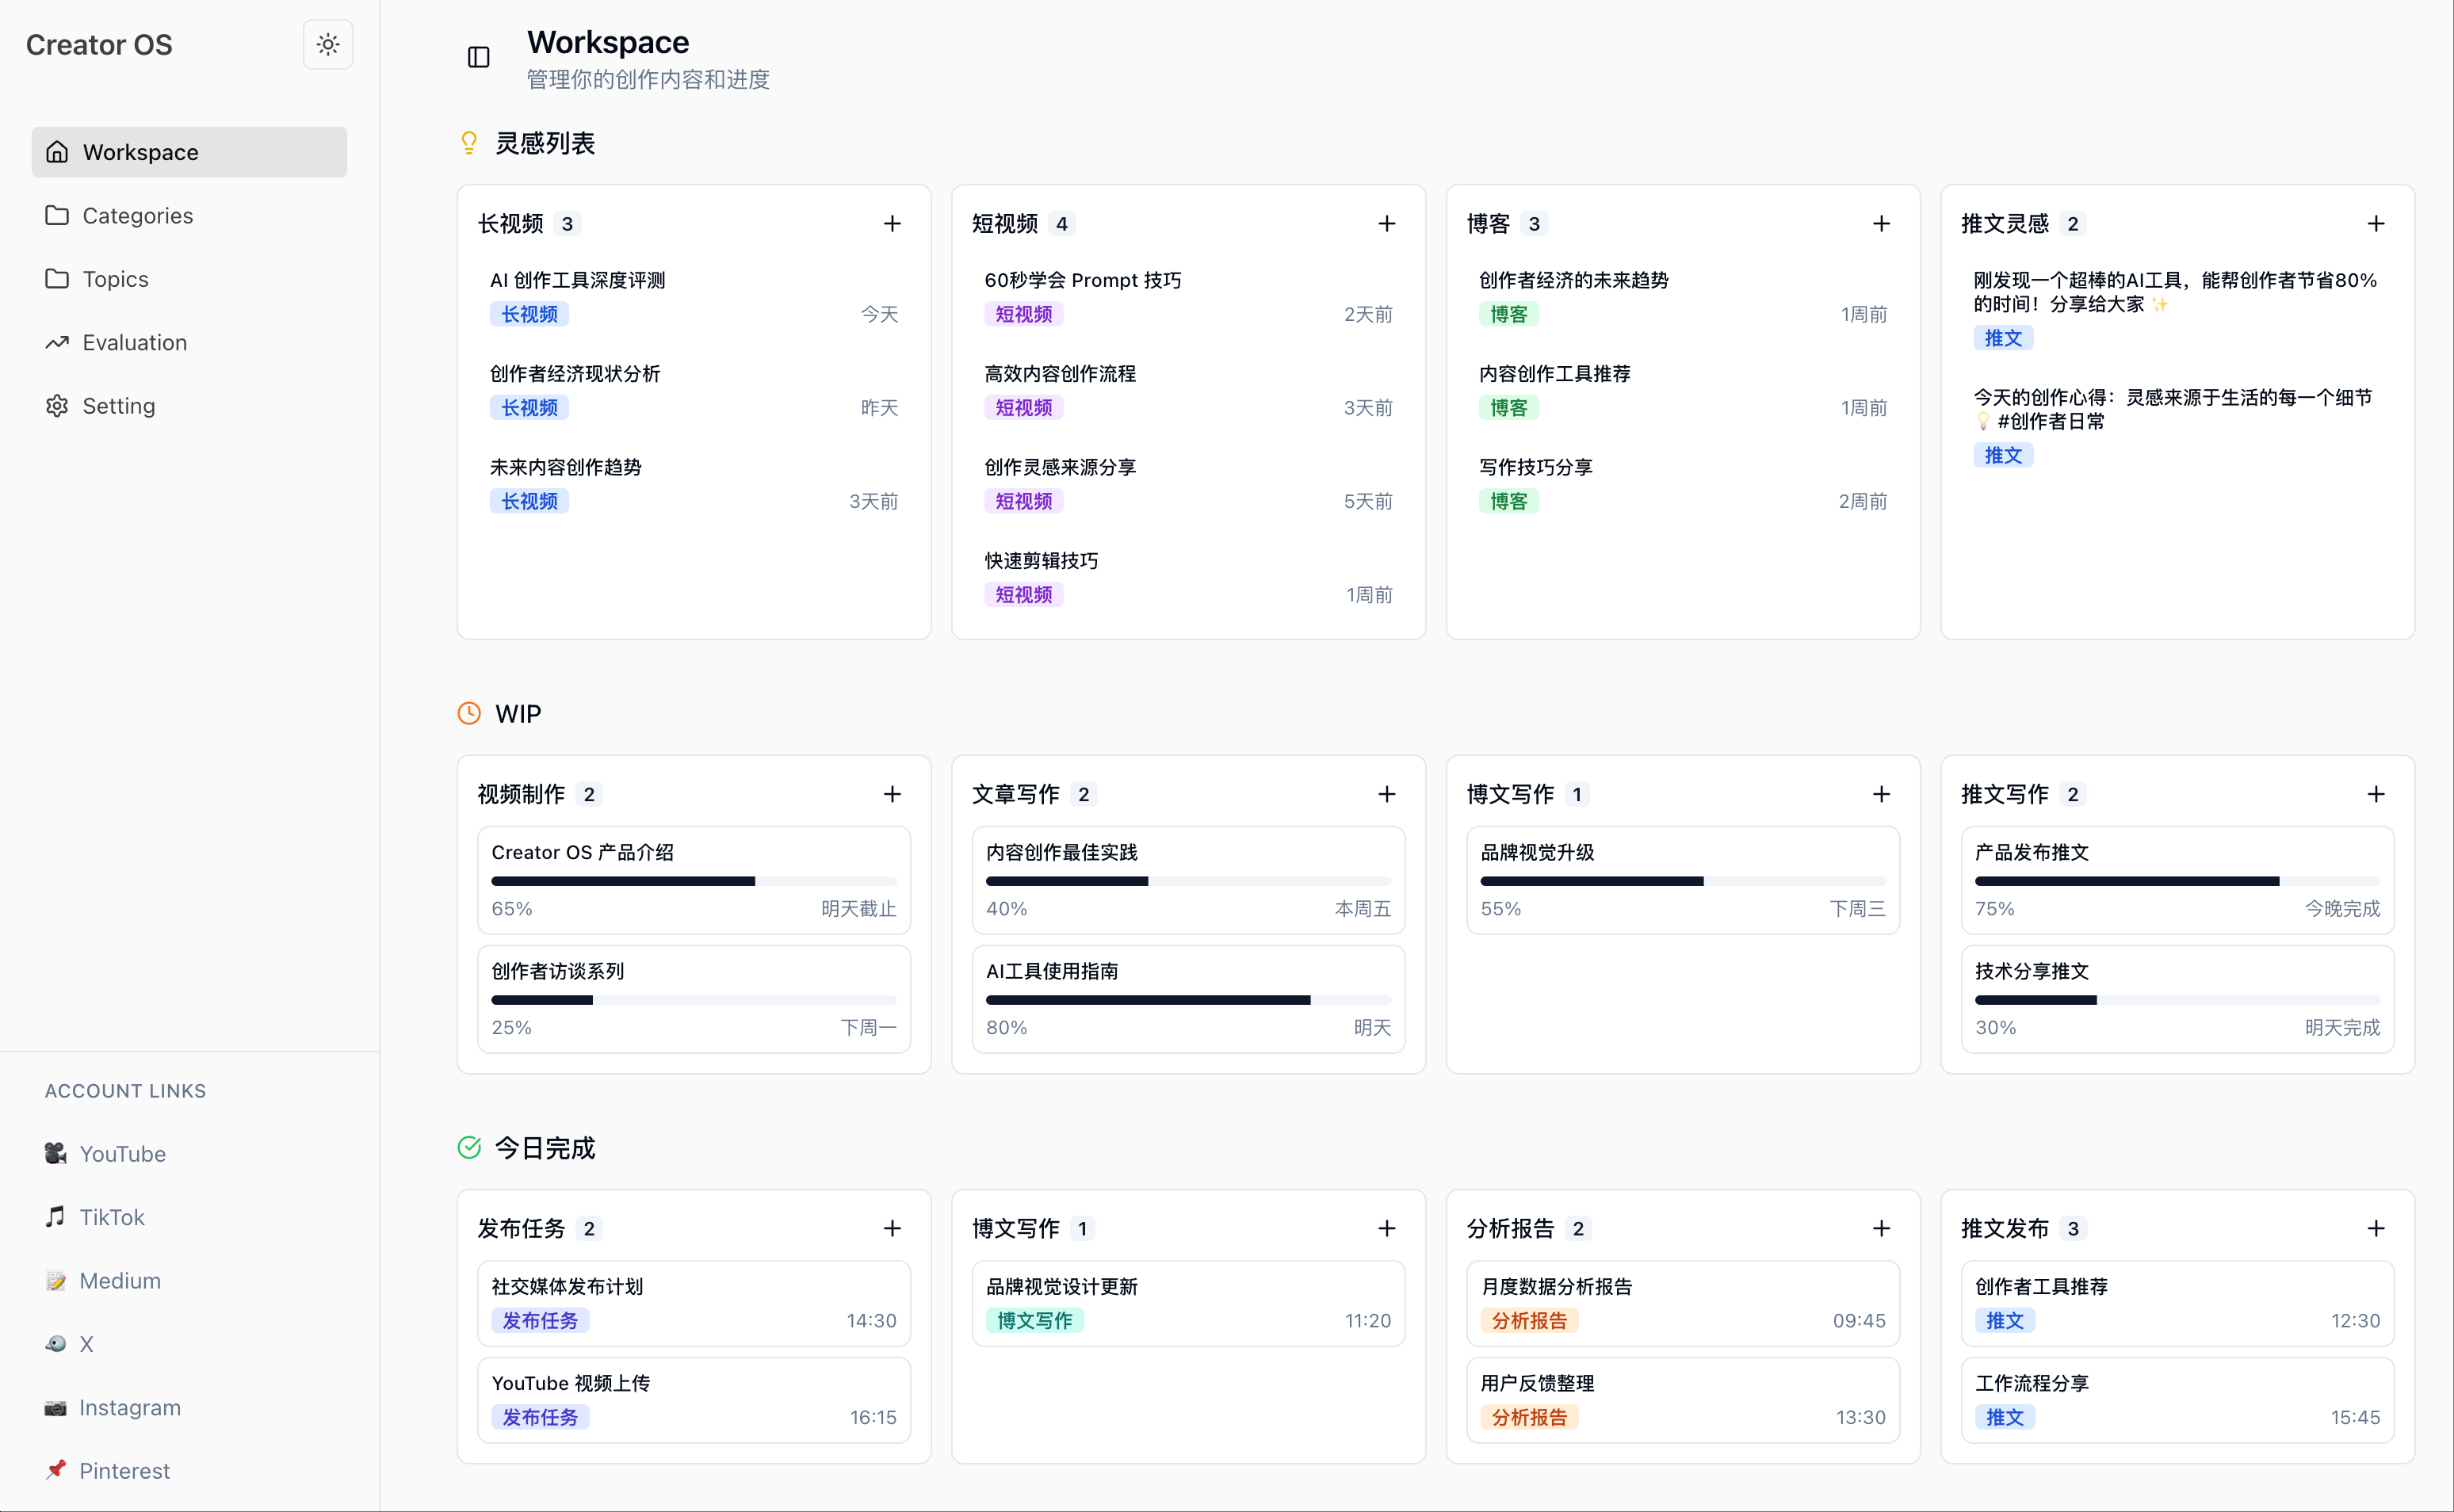The width and height of the screenshot is (2454, 1512).
Task: Add an item to the 推文写作 column
Action: click(2376, 794)
